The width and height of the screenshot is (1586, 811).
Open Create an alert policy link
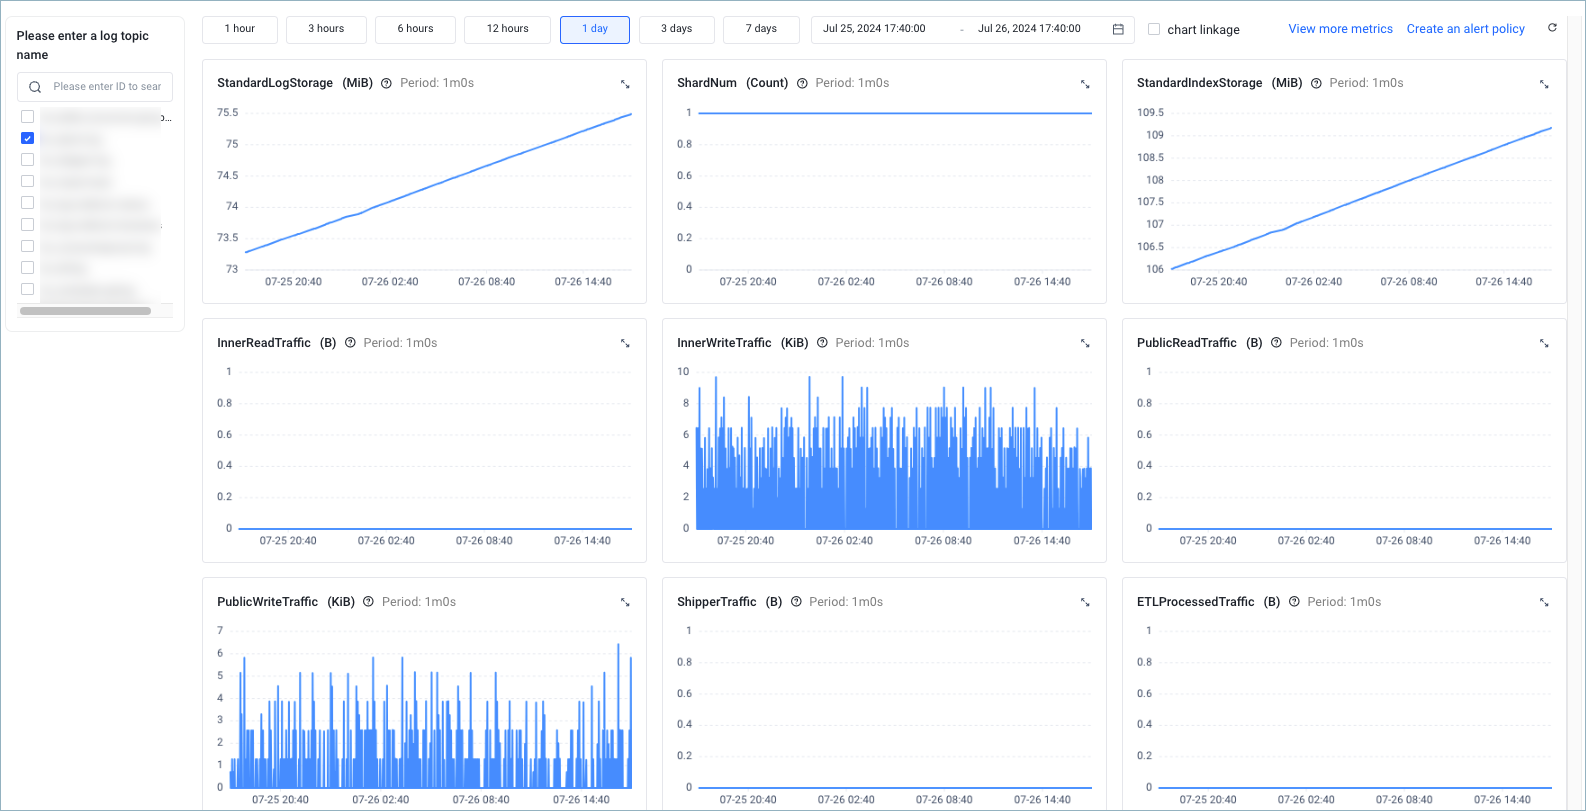(x=1465, y=29)
